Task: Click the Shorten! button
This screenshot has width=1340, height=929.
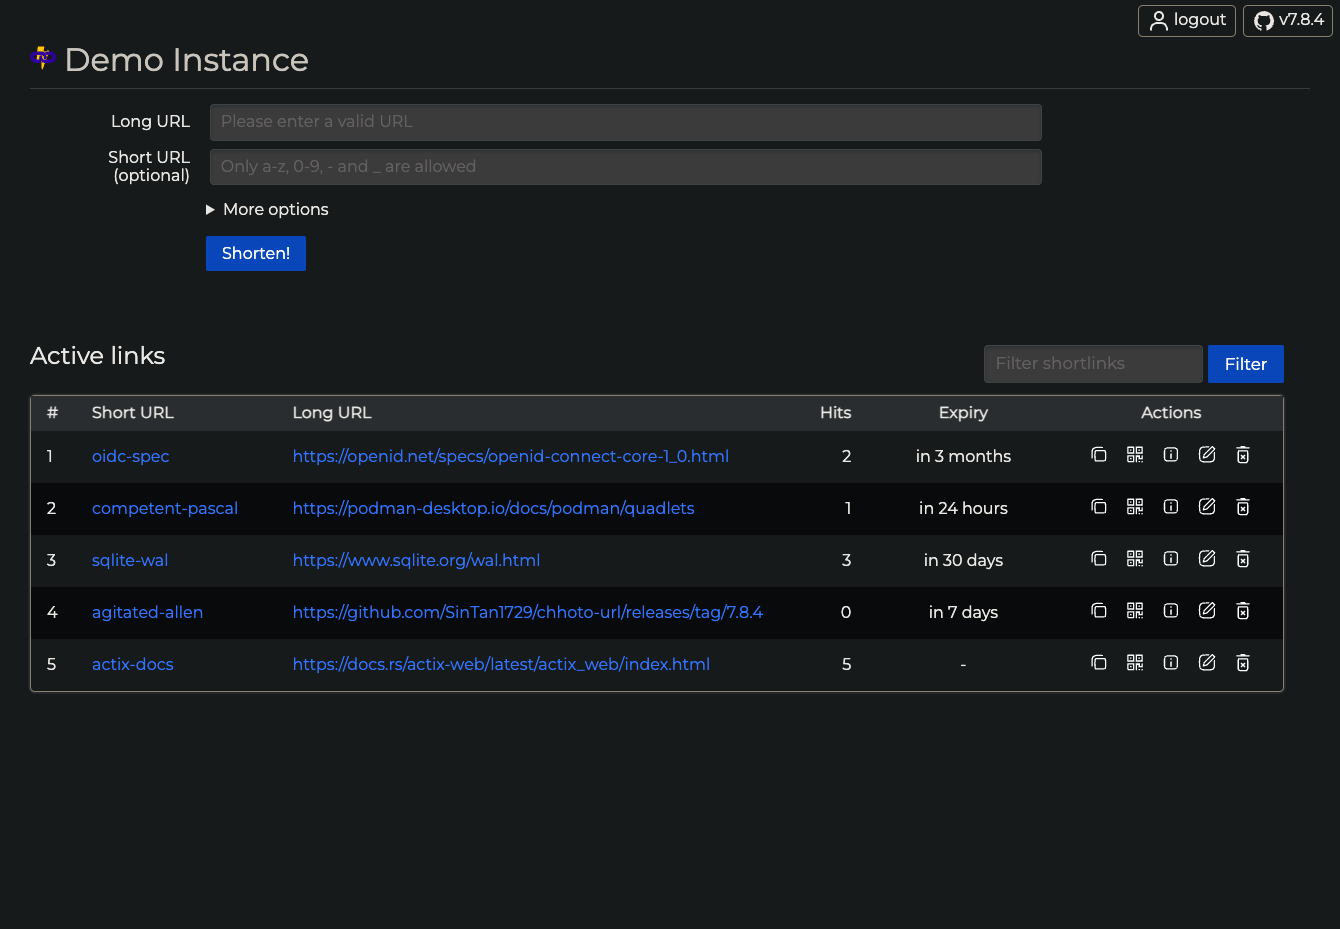Action: click(256, 253)
